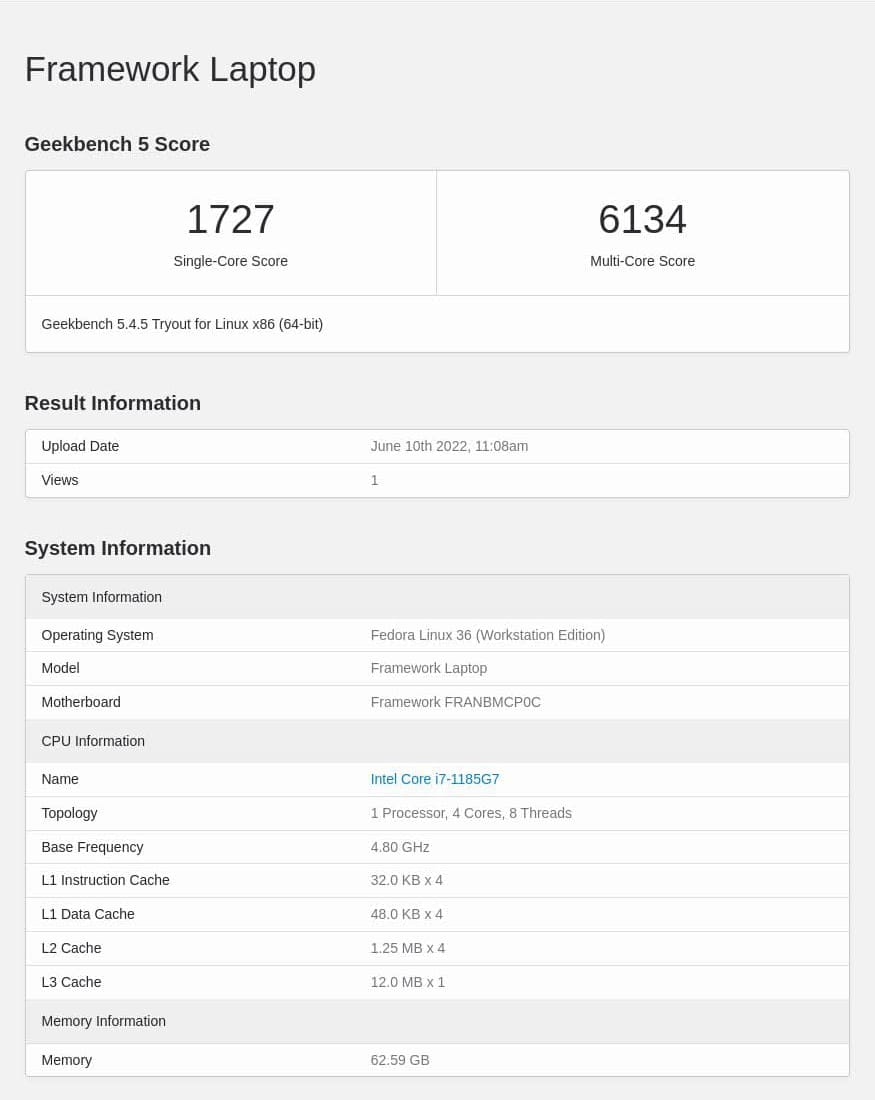Select the Model value Framework Laptop
875x1100 pixels.
click(x=429, y=668)
